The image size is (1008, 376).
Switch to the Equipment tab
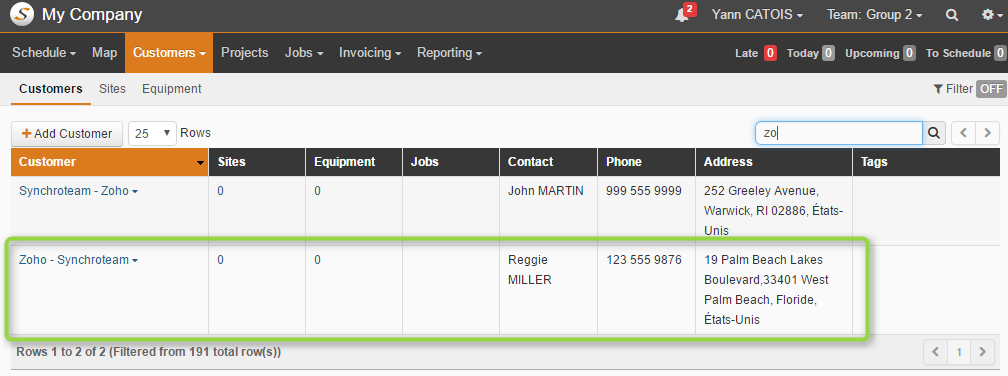(x=172, y=89)
